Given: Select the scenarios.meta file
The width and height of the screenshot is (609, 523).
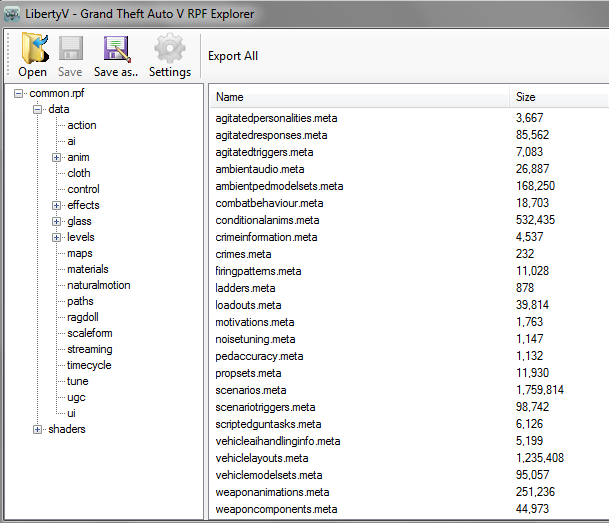Looking at the screenshot, I should (251, 389).
